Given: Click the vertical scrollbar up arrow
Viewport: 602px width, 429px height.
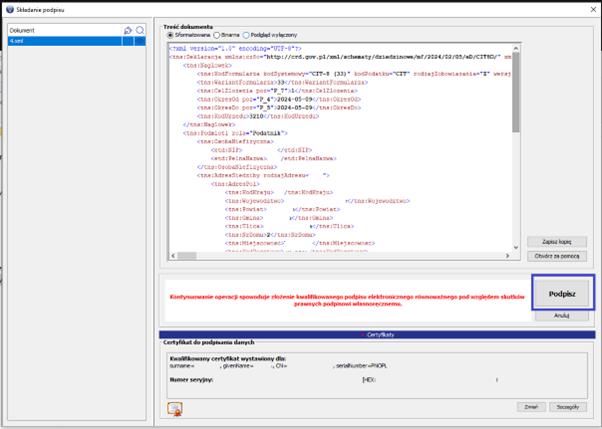Looking at the screenshot, I should pos(514,46).
